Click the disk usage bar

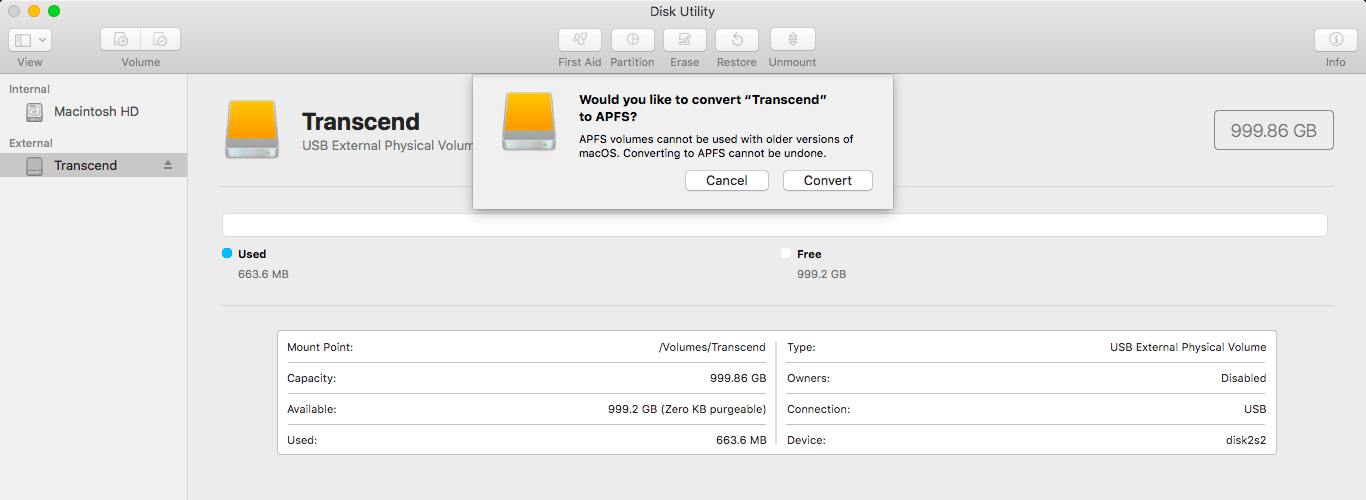coord(775,225)
